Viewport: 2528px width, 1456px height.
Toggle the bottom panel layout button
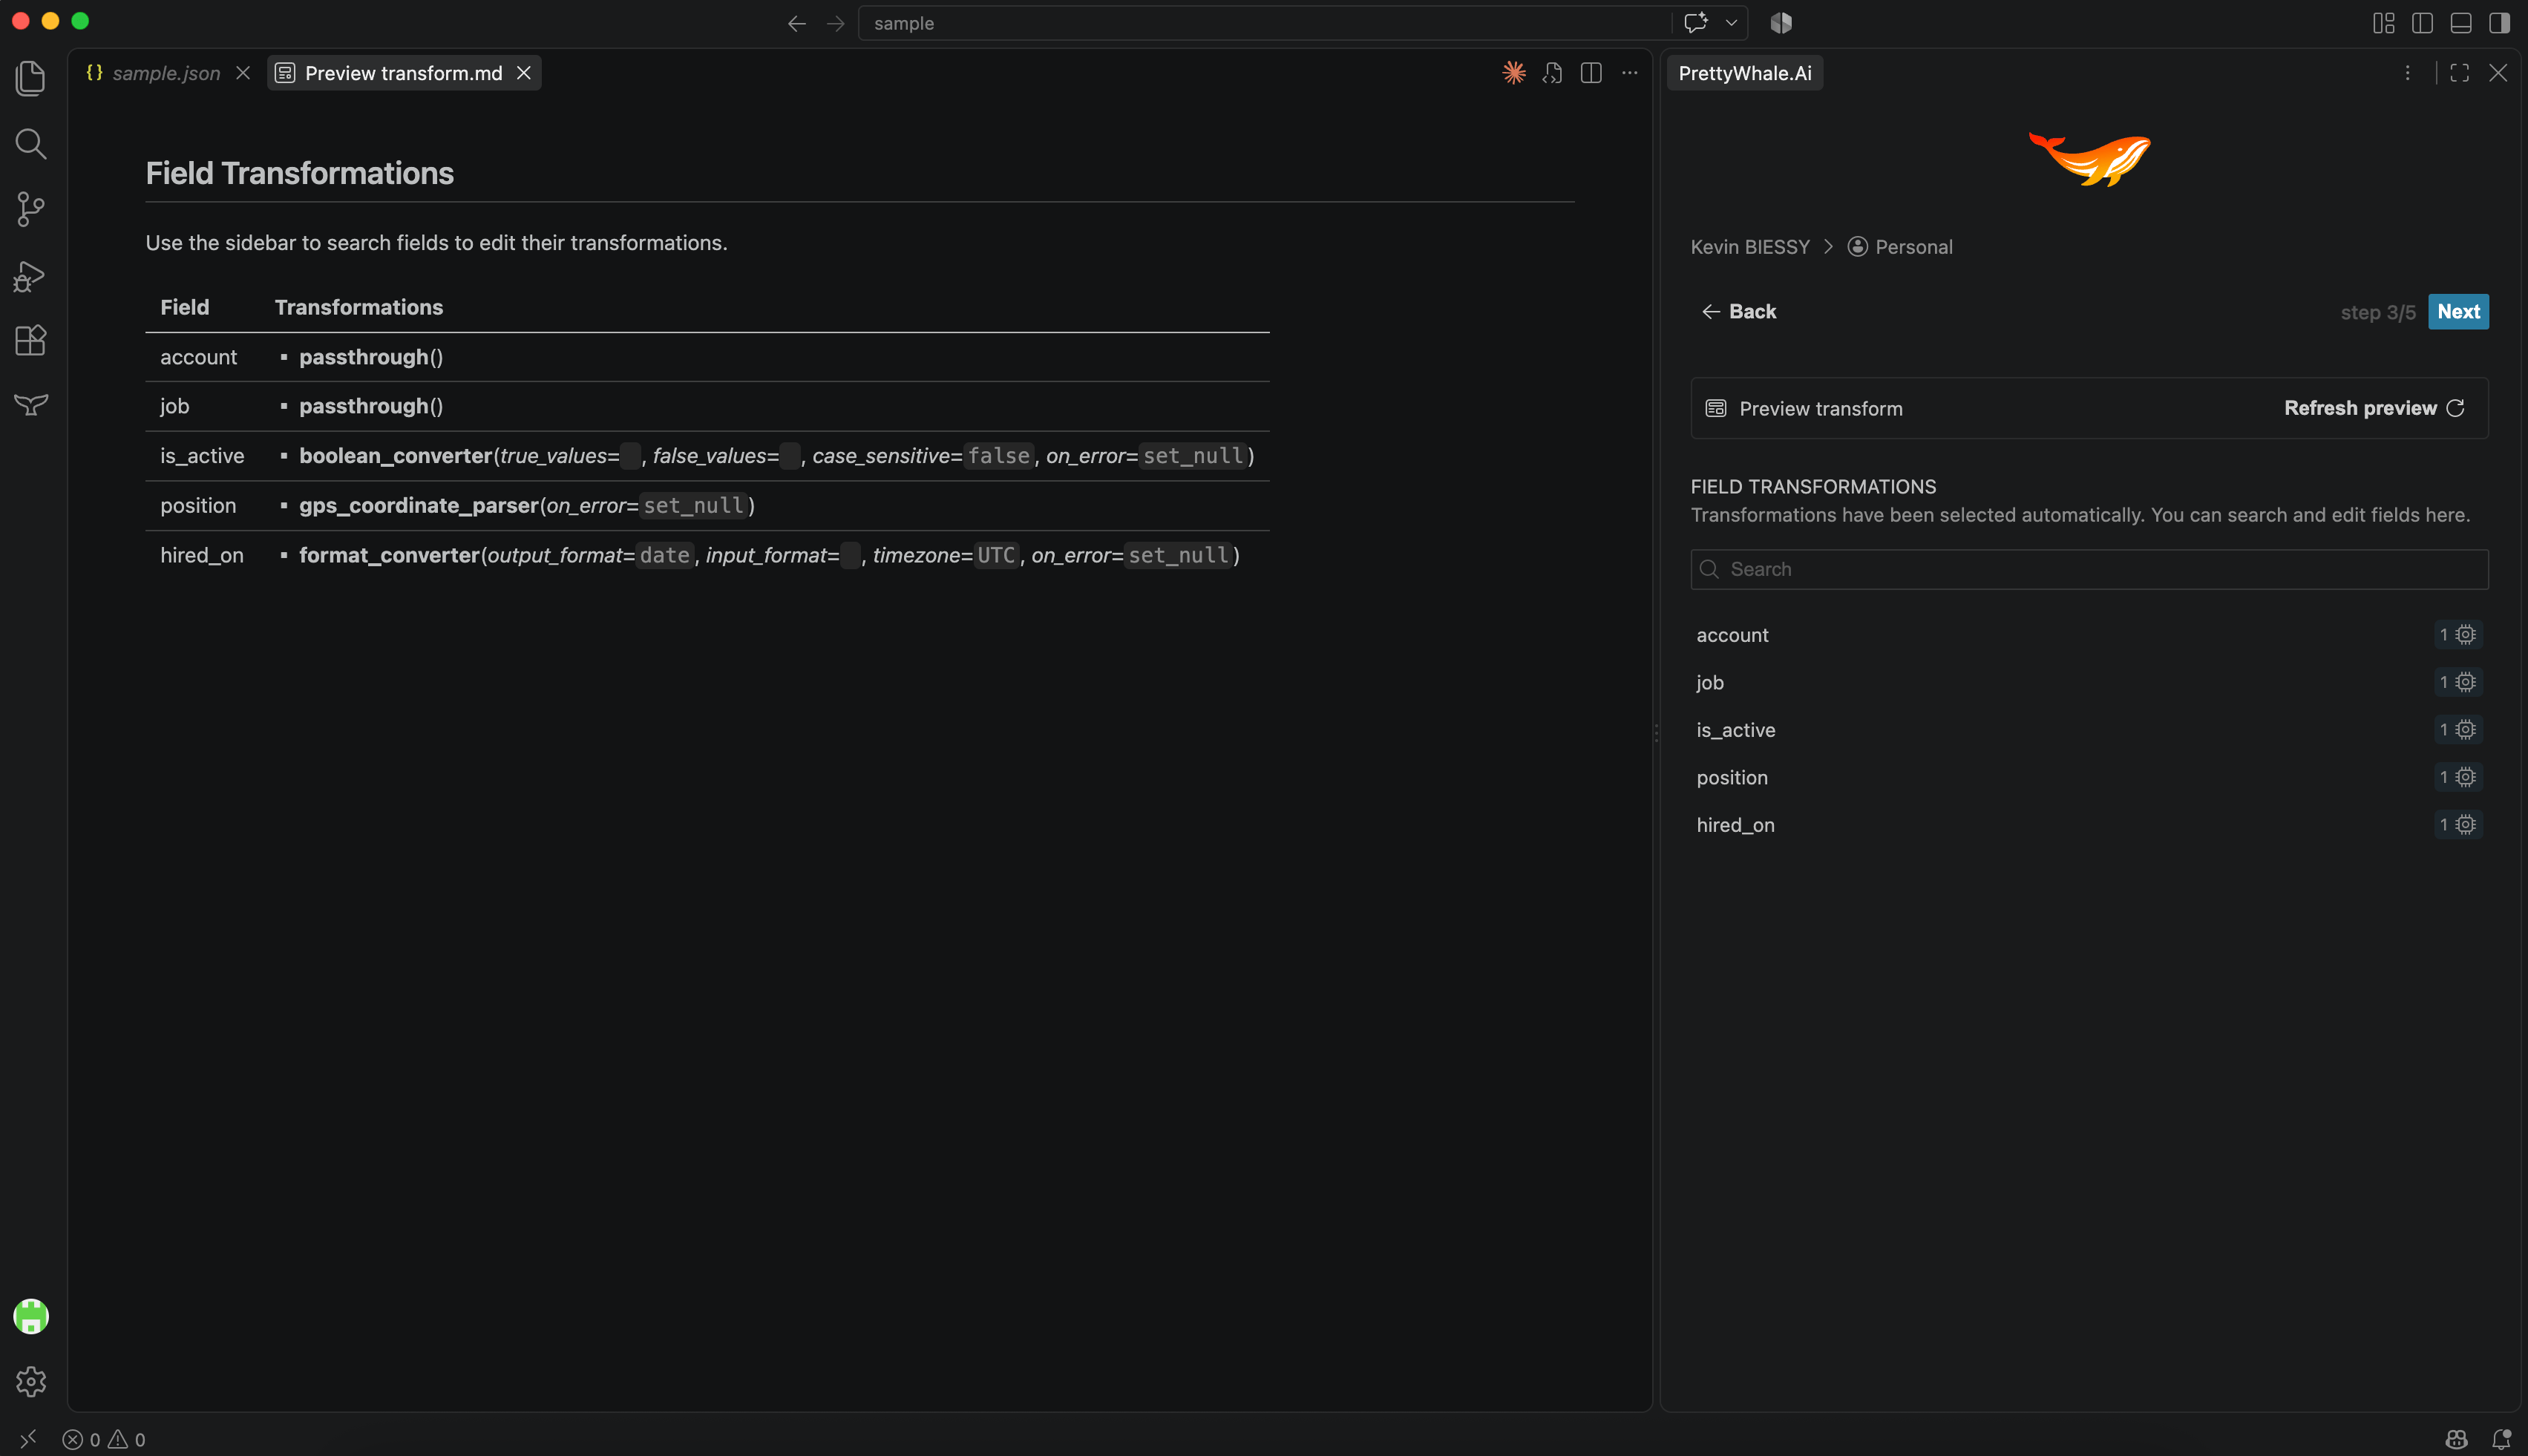(x=2461, y=23)
